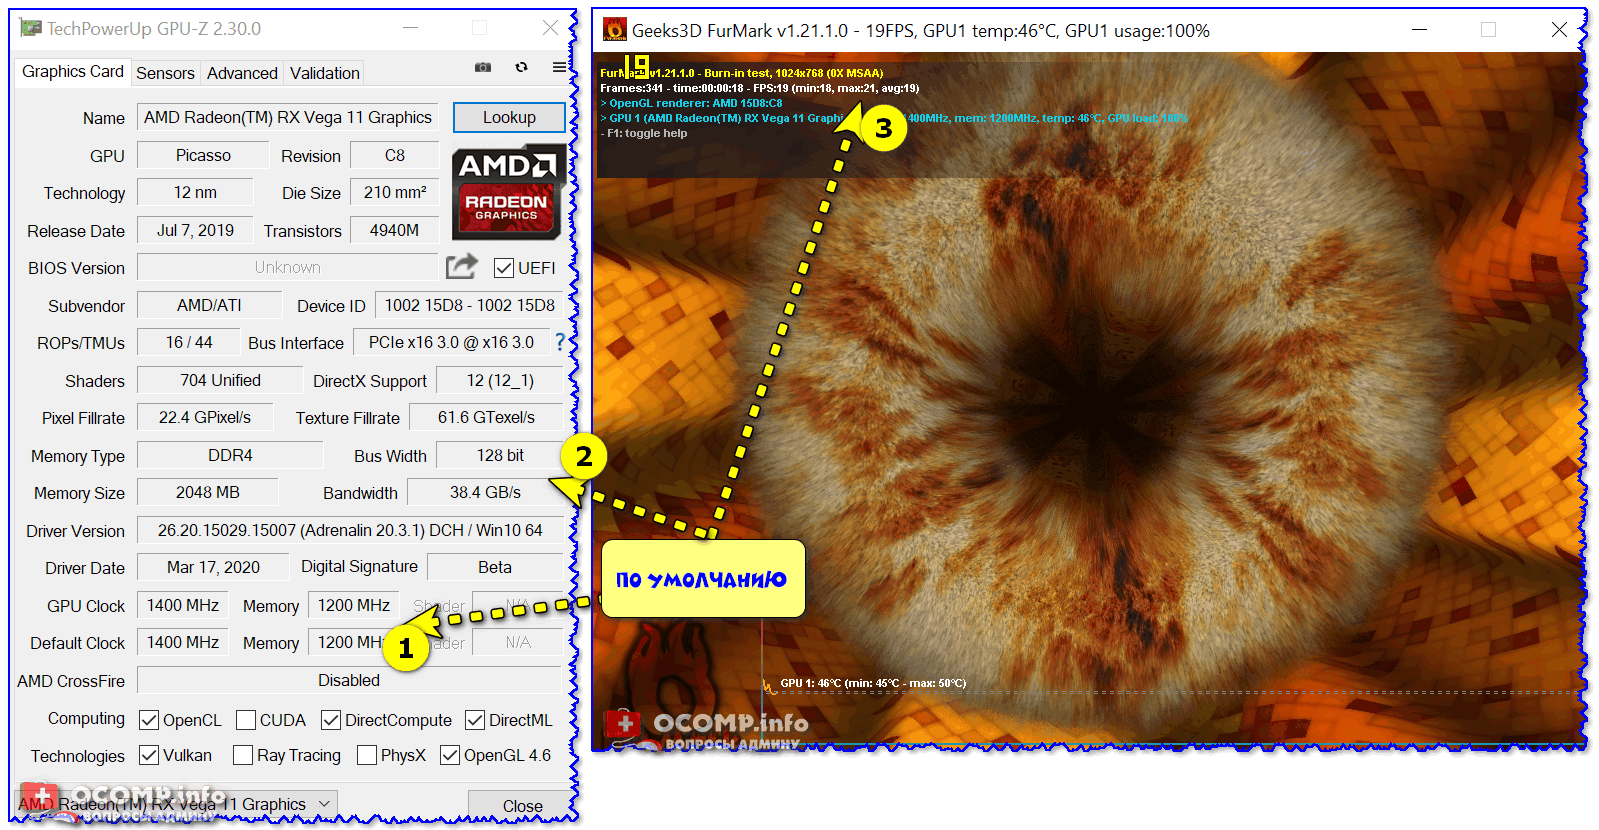Switch to the Sensors tab
The image size is (1599, 830).
(165, 73)
